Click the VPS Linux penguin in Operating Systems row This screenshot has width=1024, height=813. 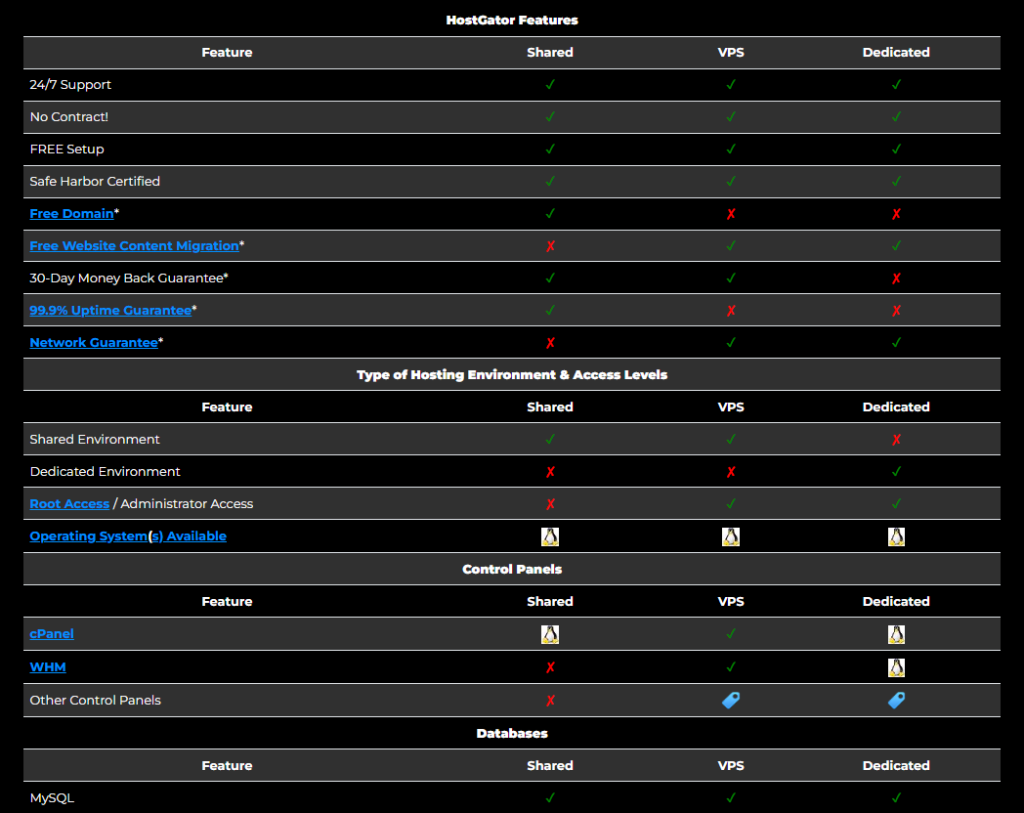(731, 537)
